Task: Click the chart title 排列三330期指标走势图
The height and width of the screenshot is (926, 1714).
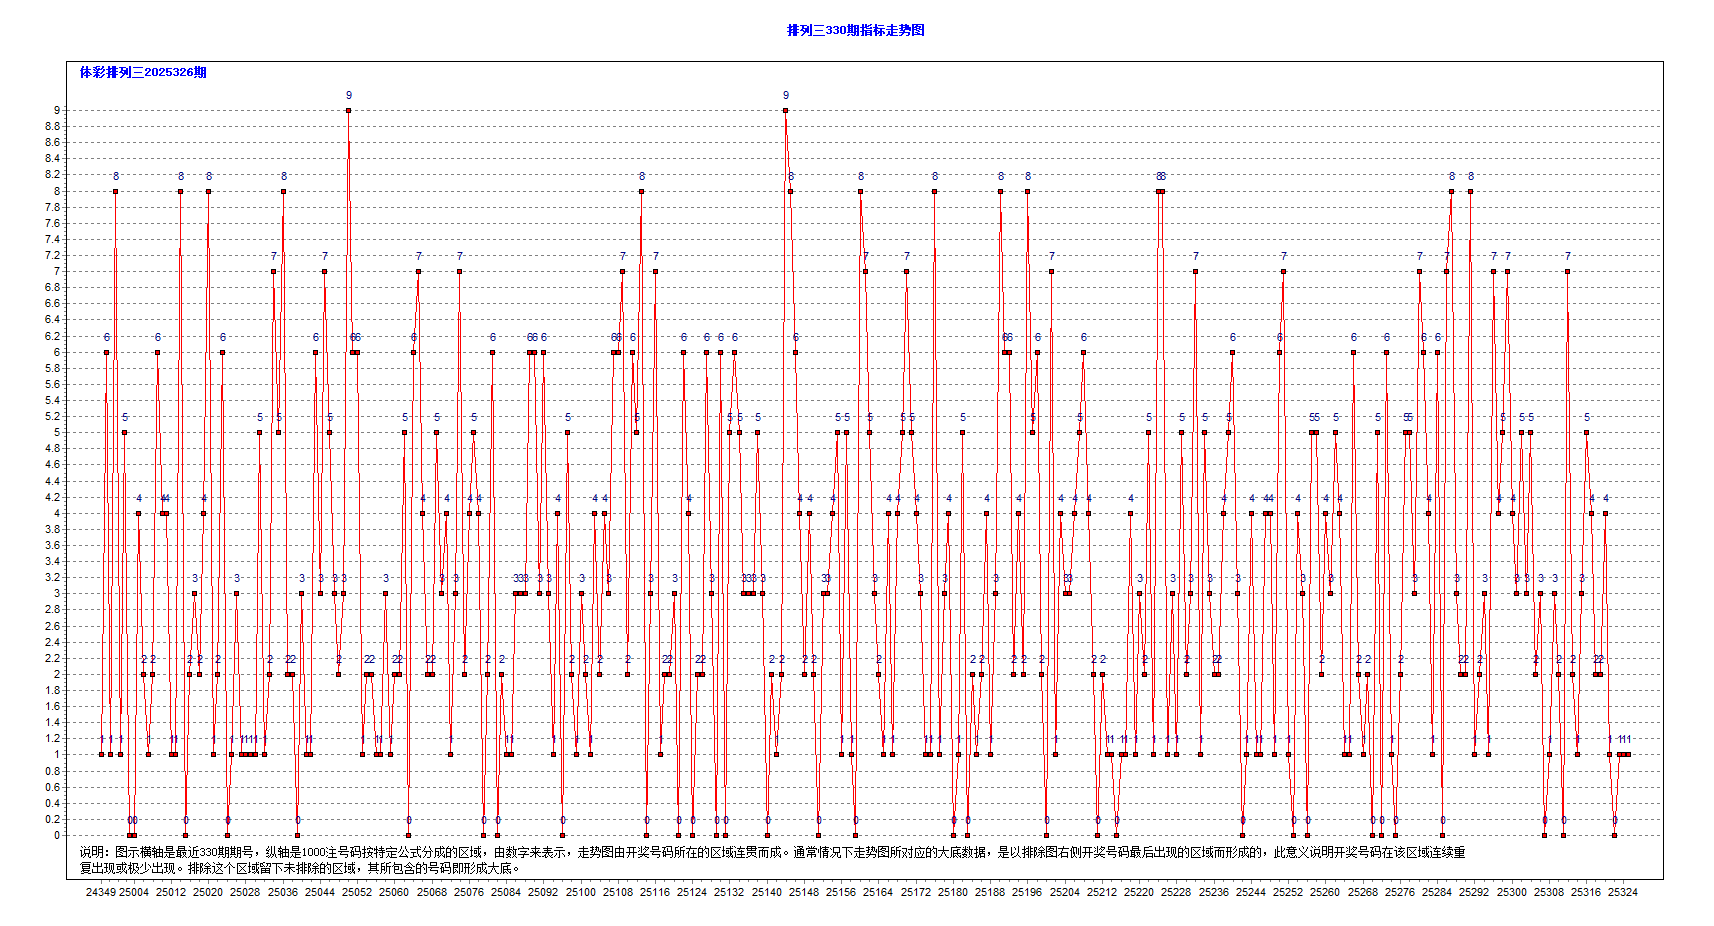Action: click(855, 30)
